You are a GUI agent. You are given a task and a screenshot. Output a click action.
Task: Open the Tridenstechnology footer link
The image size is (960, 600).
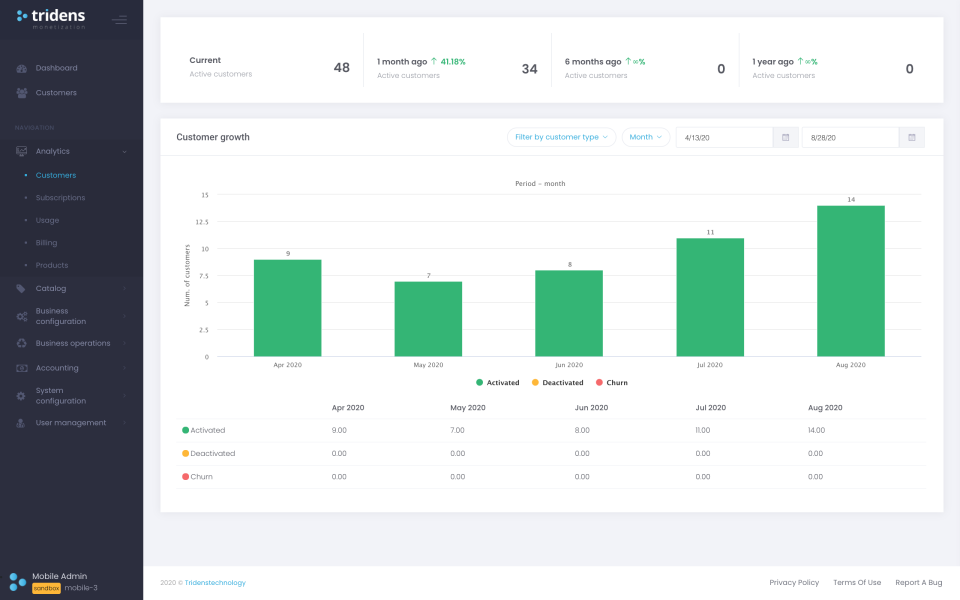tap(214, 582)
